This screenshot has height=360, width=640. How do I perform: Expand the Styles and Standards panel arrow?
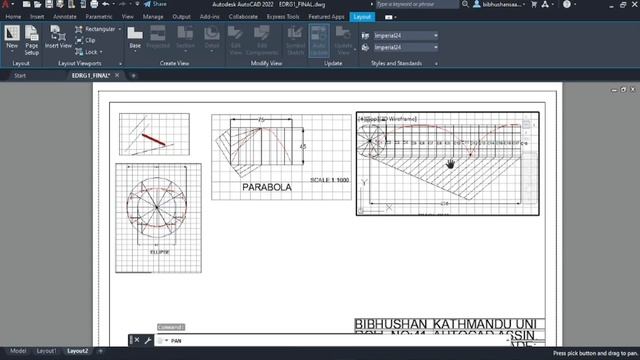[x=436, y=64]
